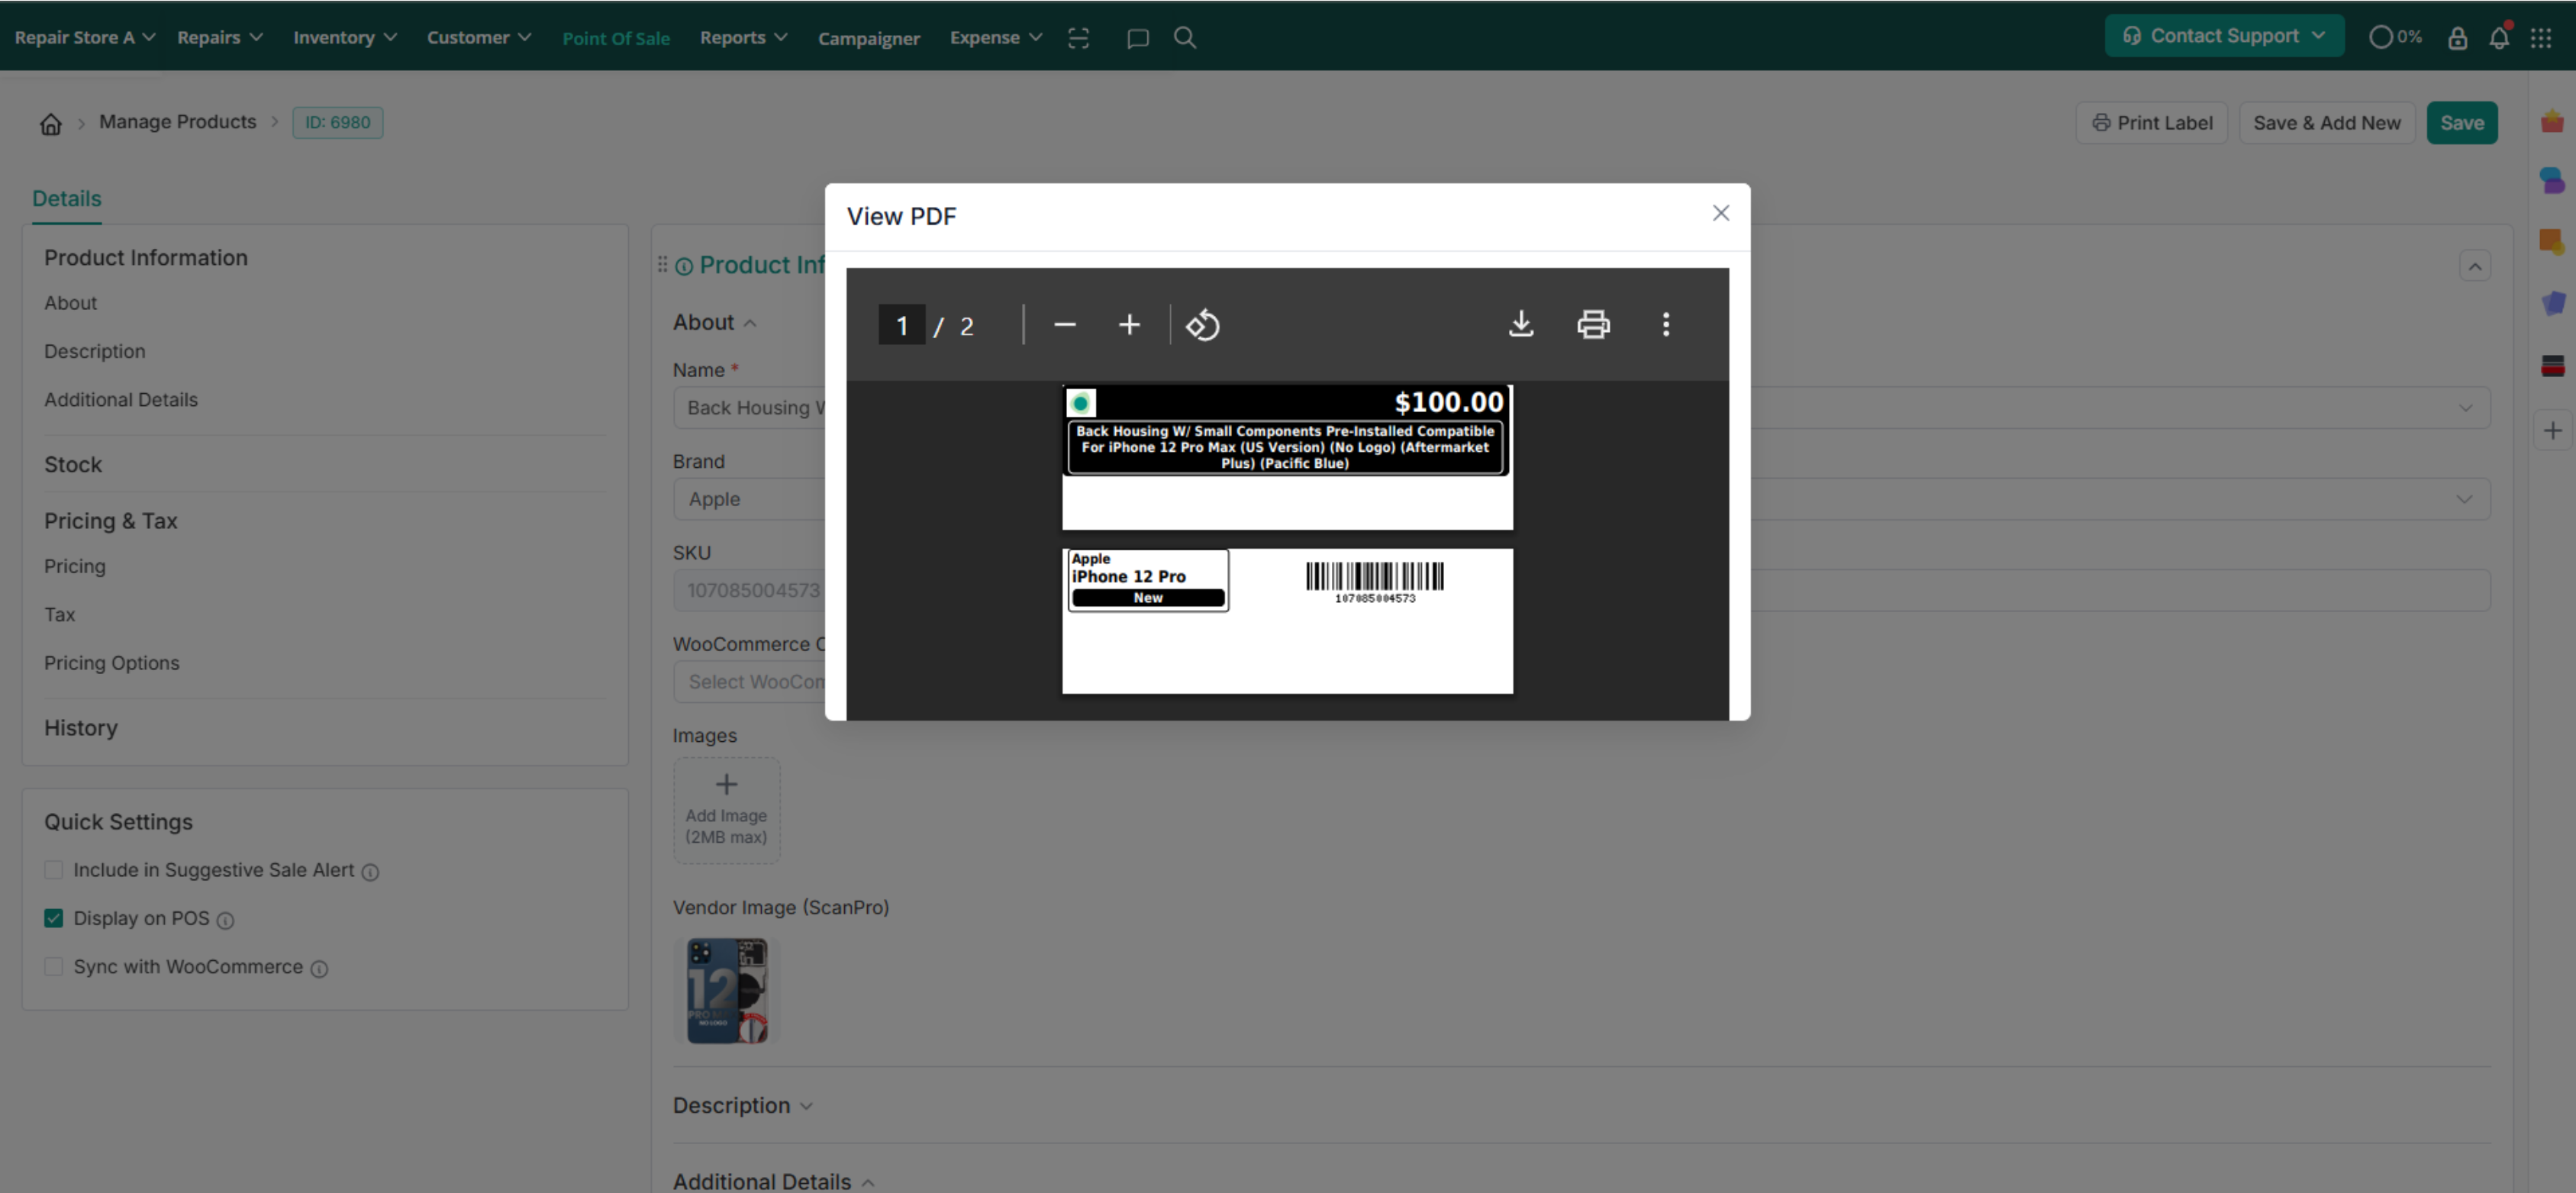2576x1193 pixels.
Task: Go to Point Of Sale
Action: pyautogui.click(x=615, y=38)
